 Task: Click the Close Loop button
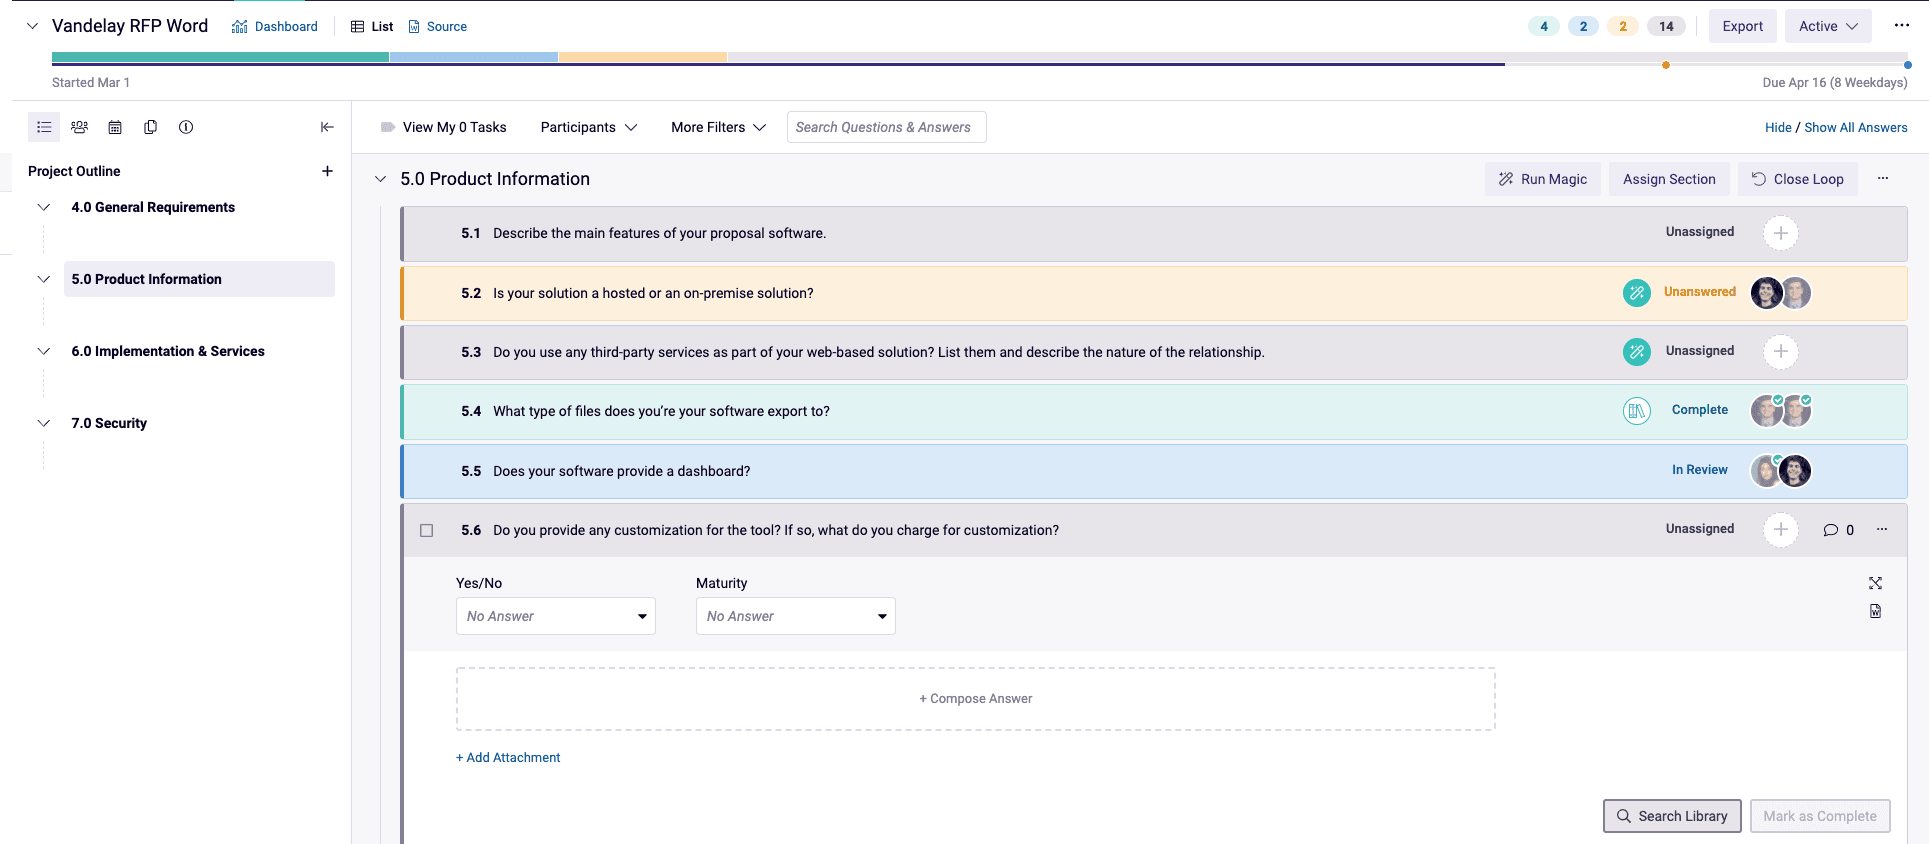[1797, 179]
